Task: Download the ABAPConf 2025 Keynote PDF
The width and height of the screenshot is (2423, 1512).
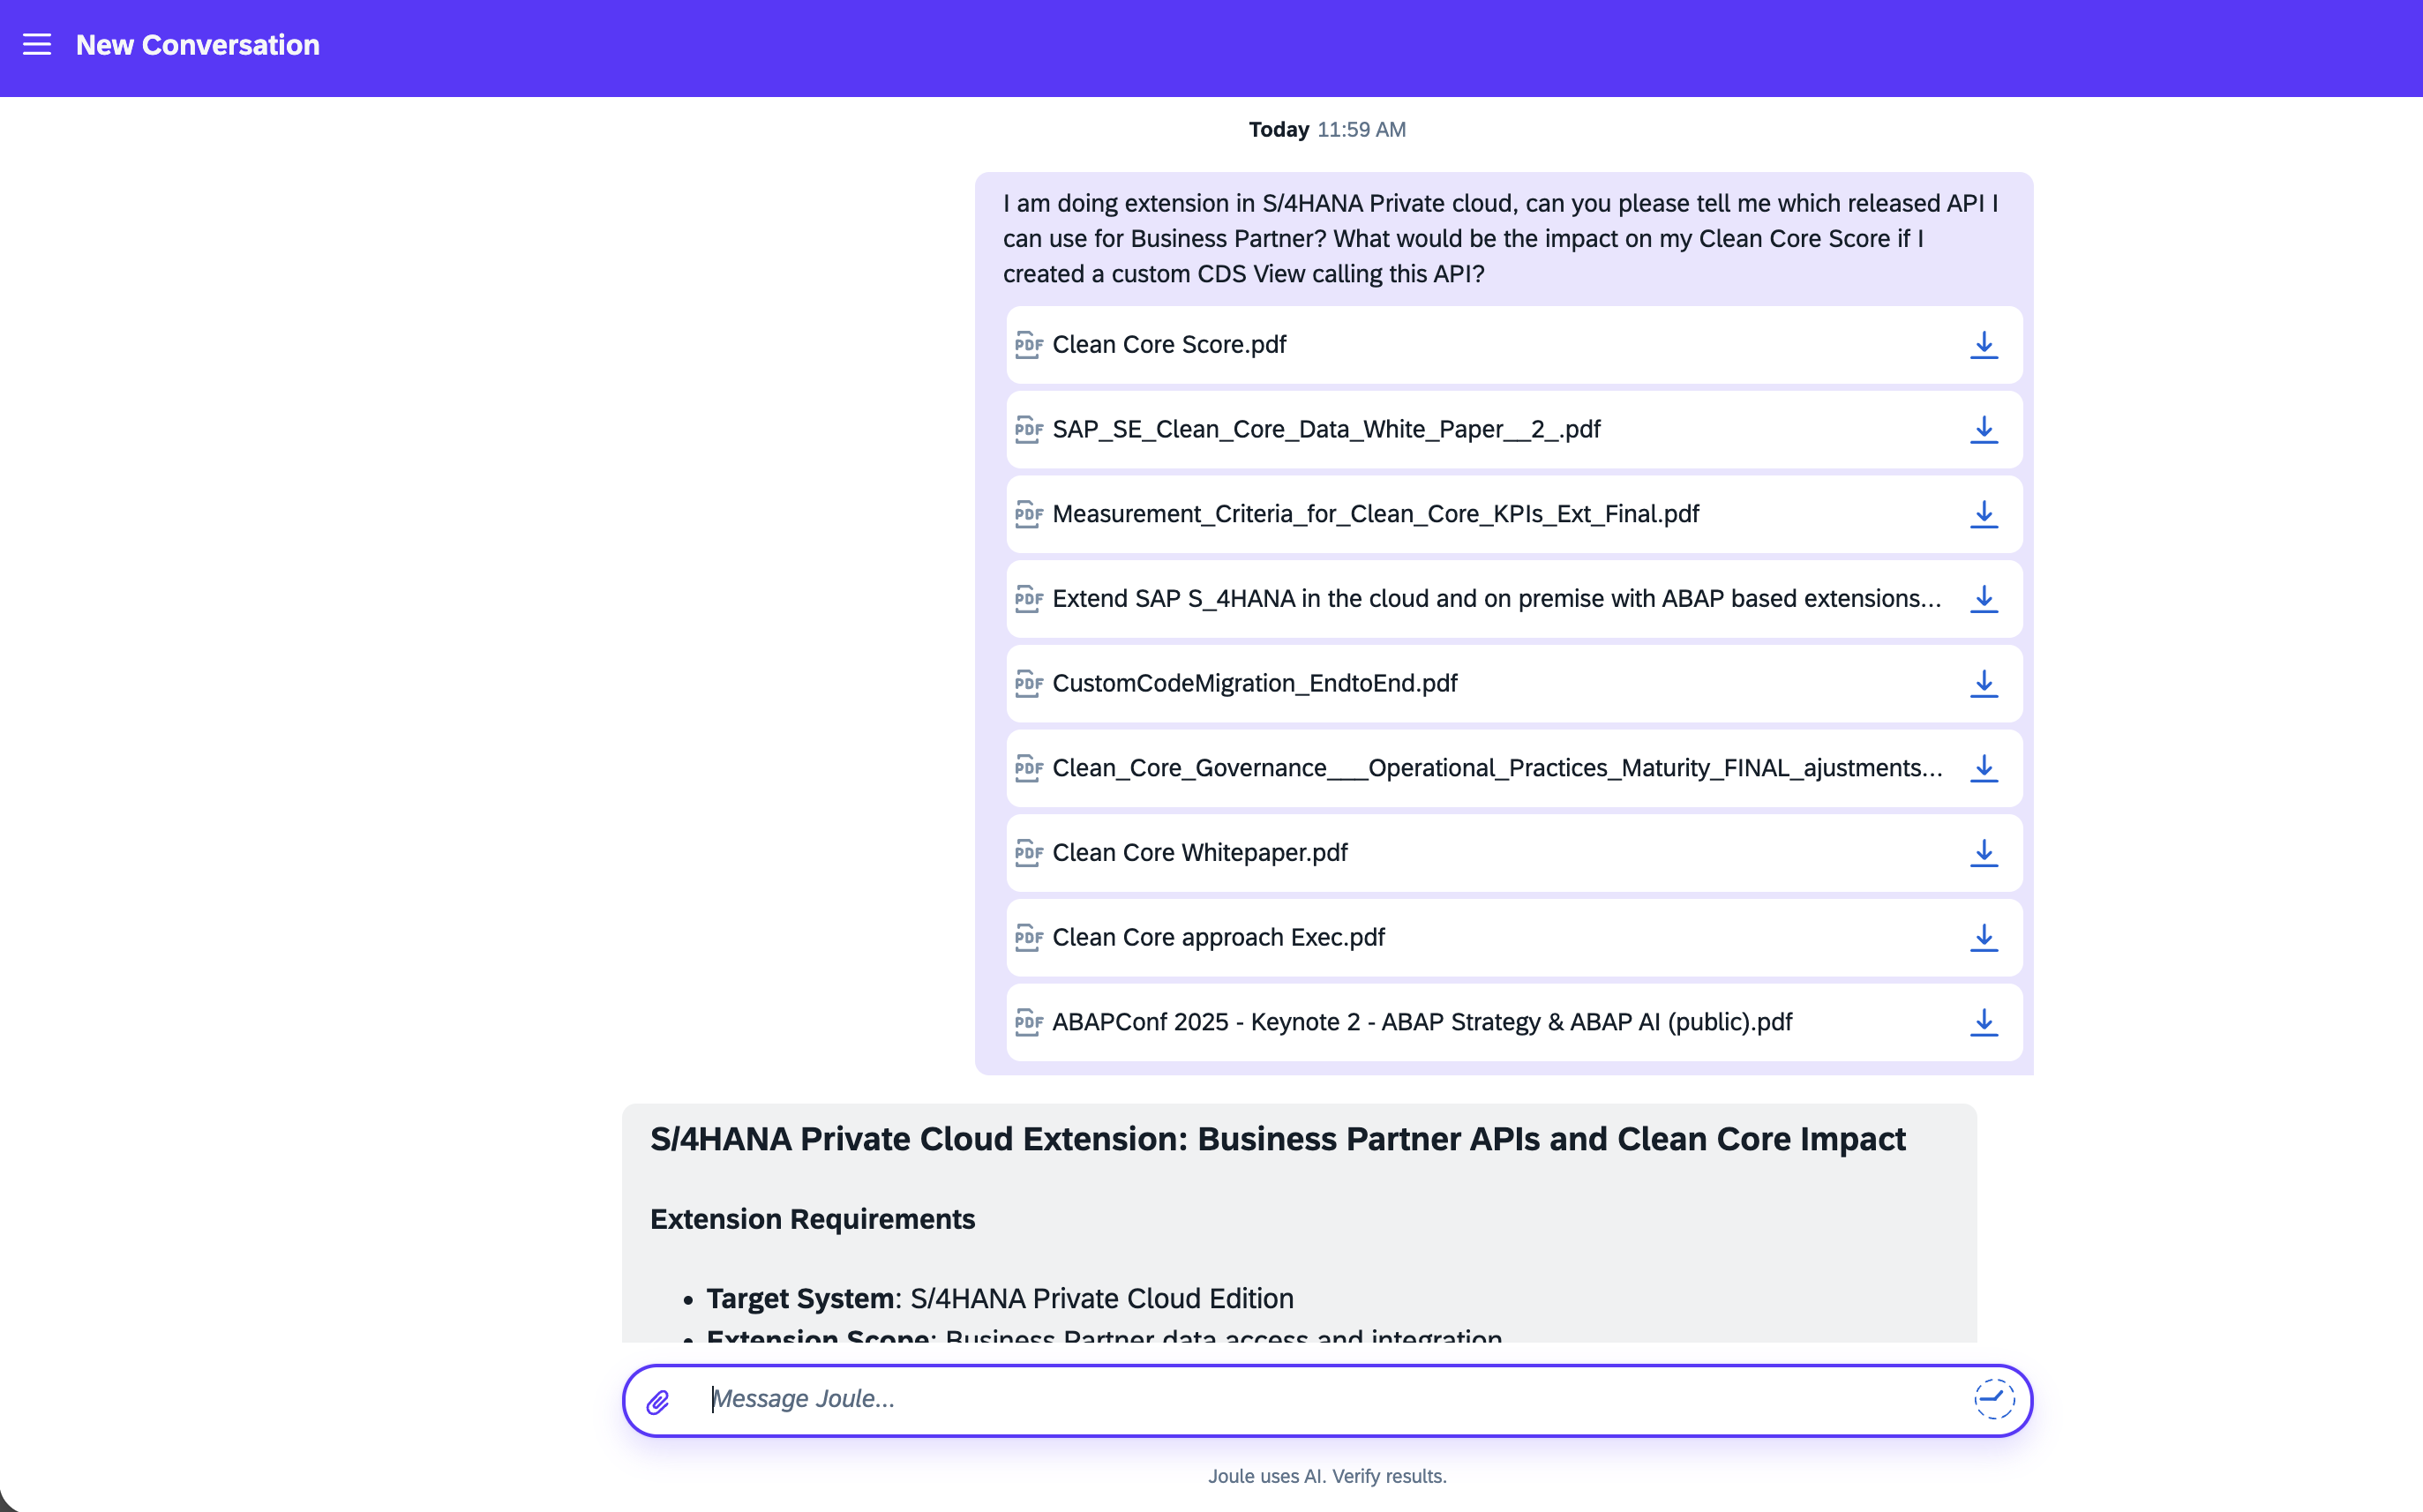Action: click(x=1983, y=1022)
